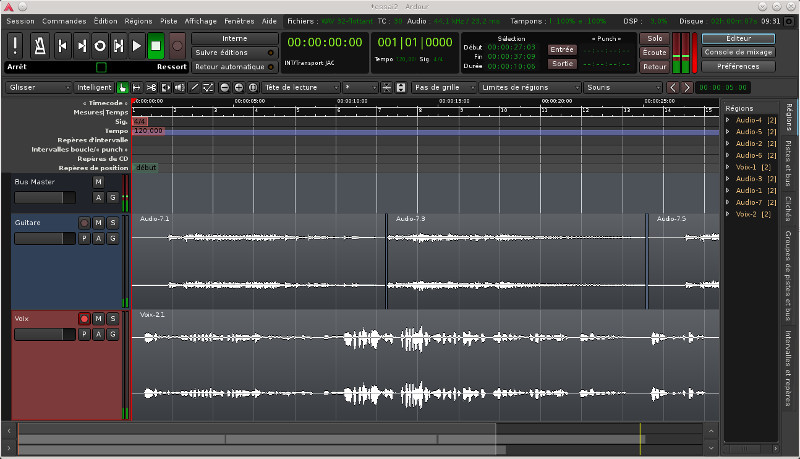Screen dimensions: 800x459
Task: Open the Piste menu
Action: tap(169, 20)
